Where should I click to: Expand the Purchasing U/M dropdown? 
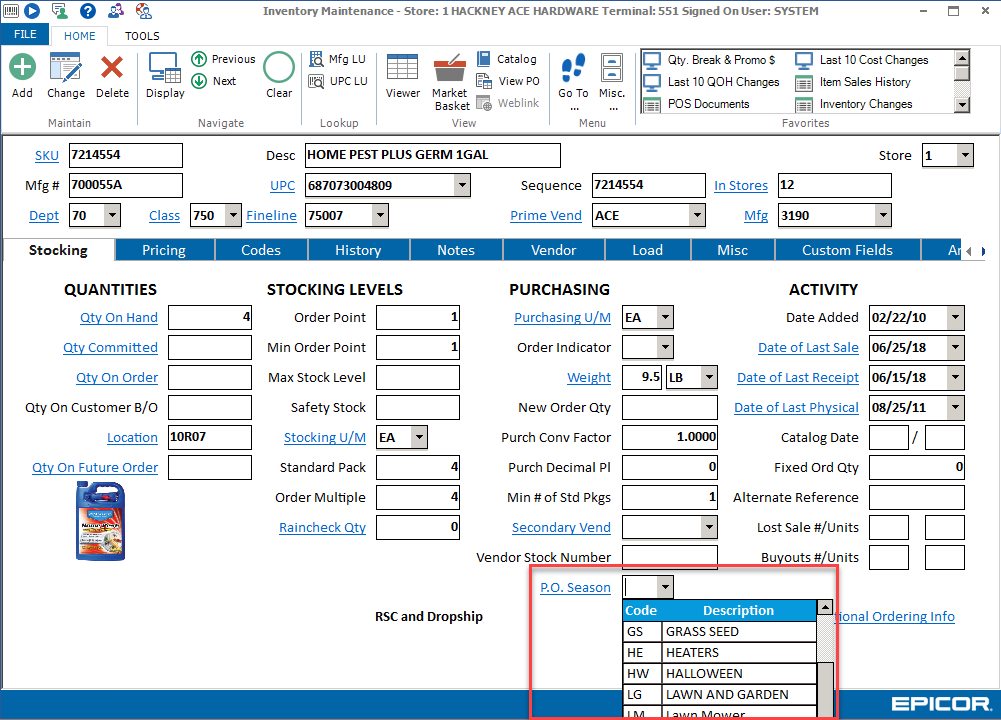(x=665, y=317)
